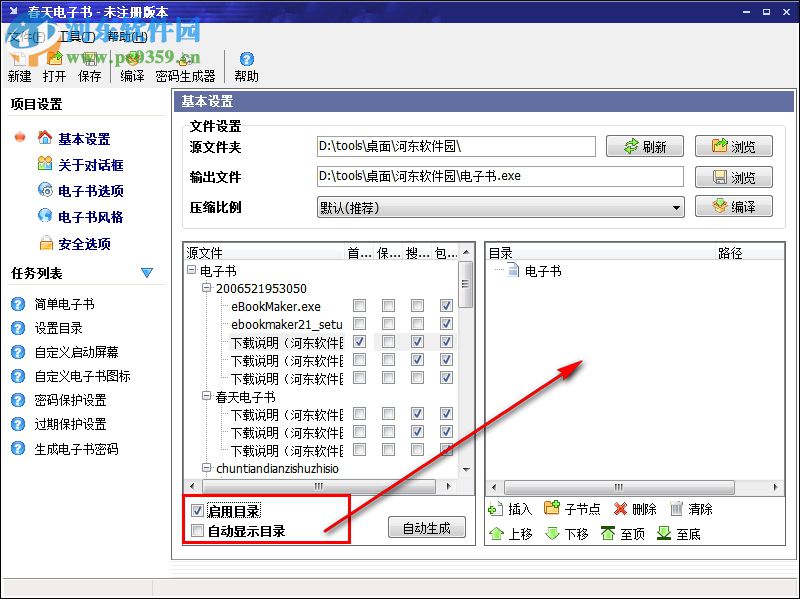Enable the 自动显示目录 checkbox
800x599 pixels.
197,531
